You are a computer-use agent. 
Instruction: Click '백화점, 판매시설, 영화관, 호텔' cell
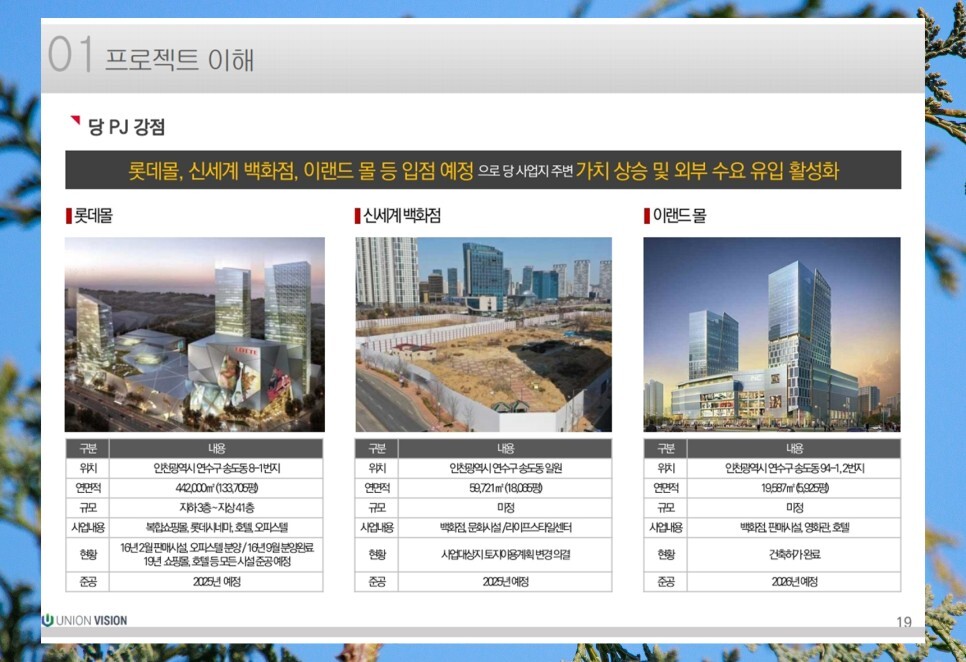(x=794, y=528)
